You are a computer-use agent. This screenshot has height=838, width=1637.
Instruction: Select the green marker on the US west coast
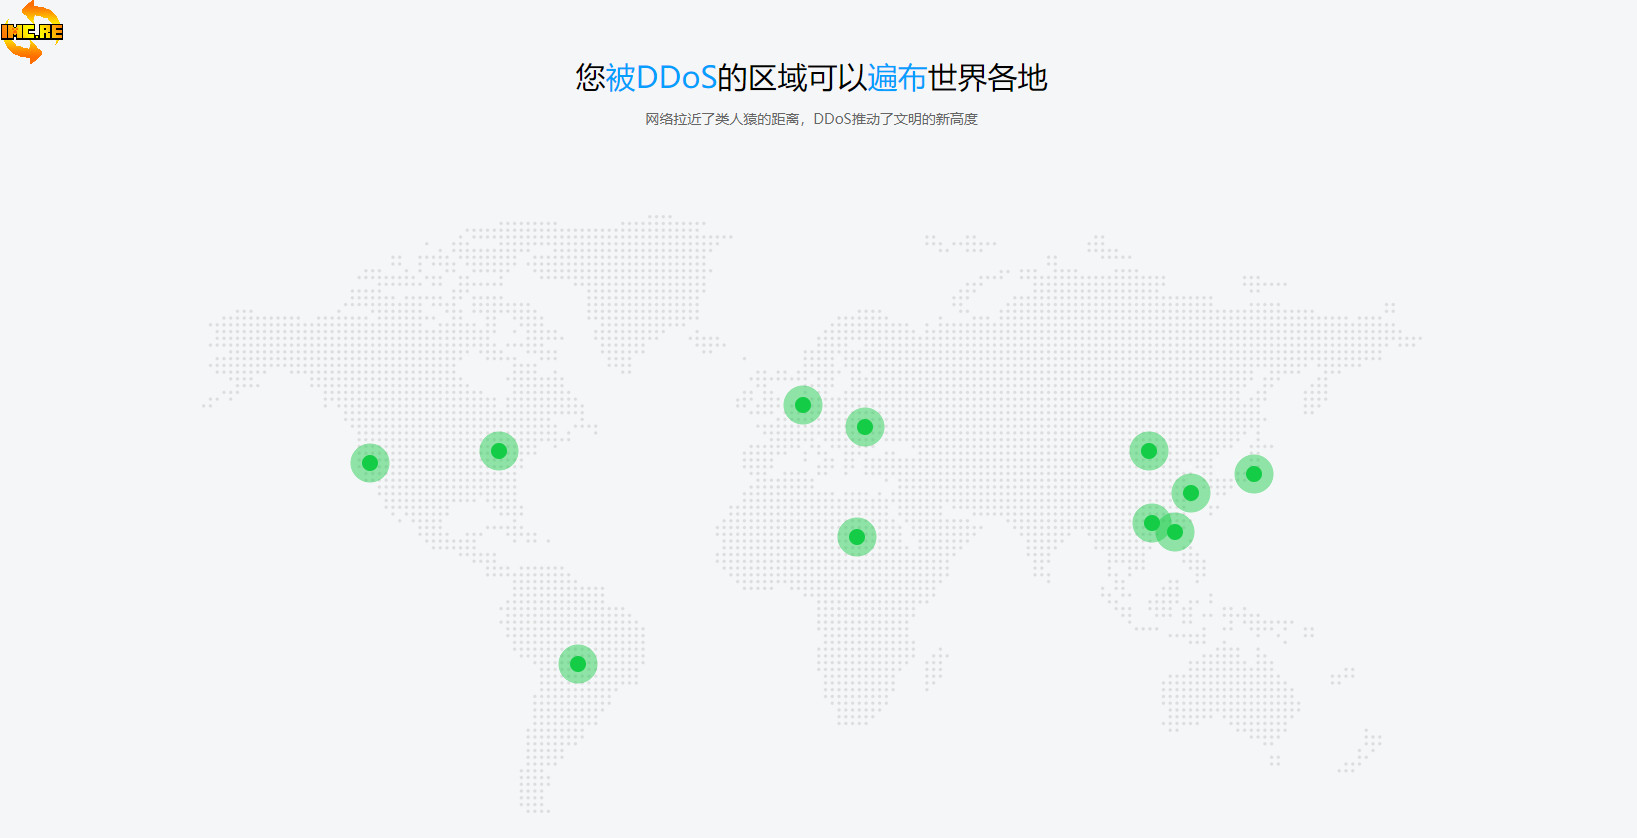(370, 463)
